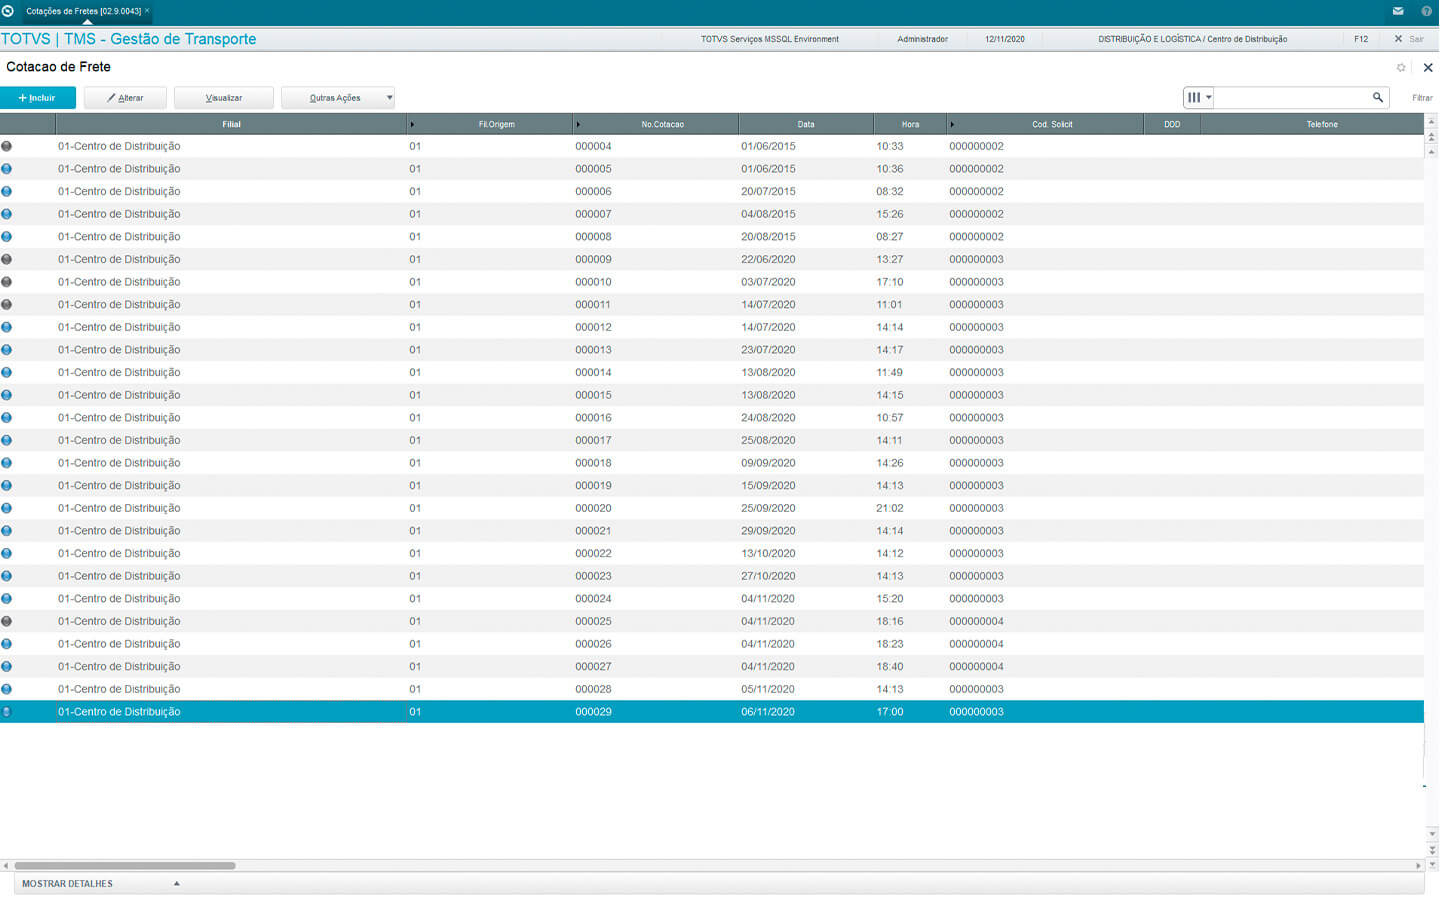Click blue status icon for quotation 000029
The image size is (1440, 900).
pos(7,712)
